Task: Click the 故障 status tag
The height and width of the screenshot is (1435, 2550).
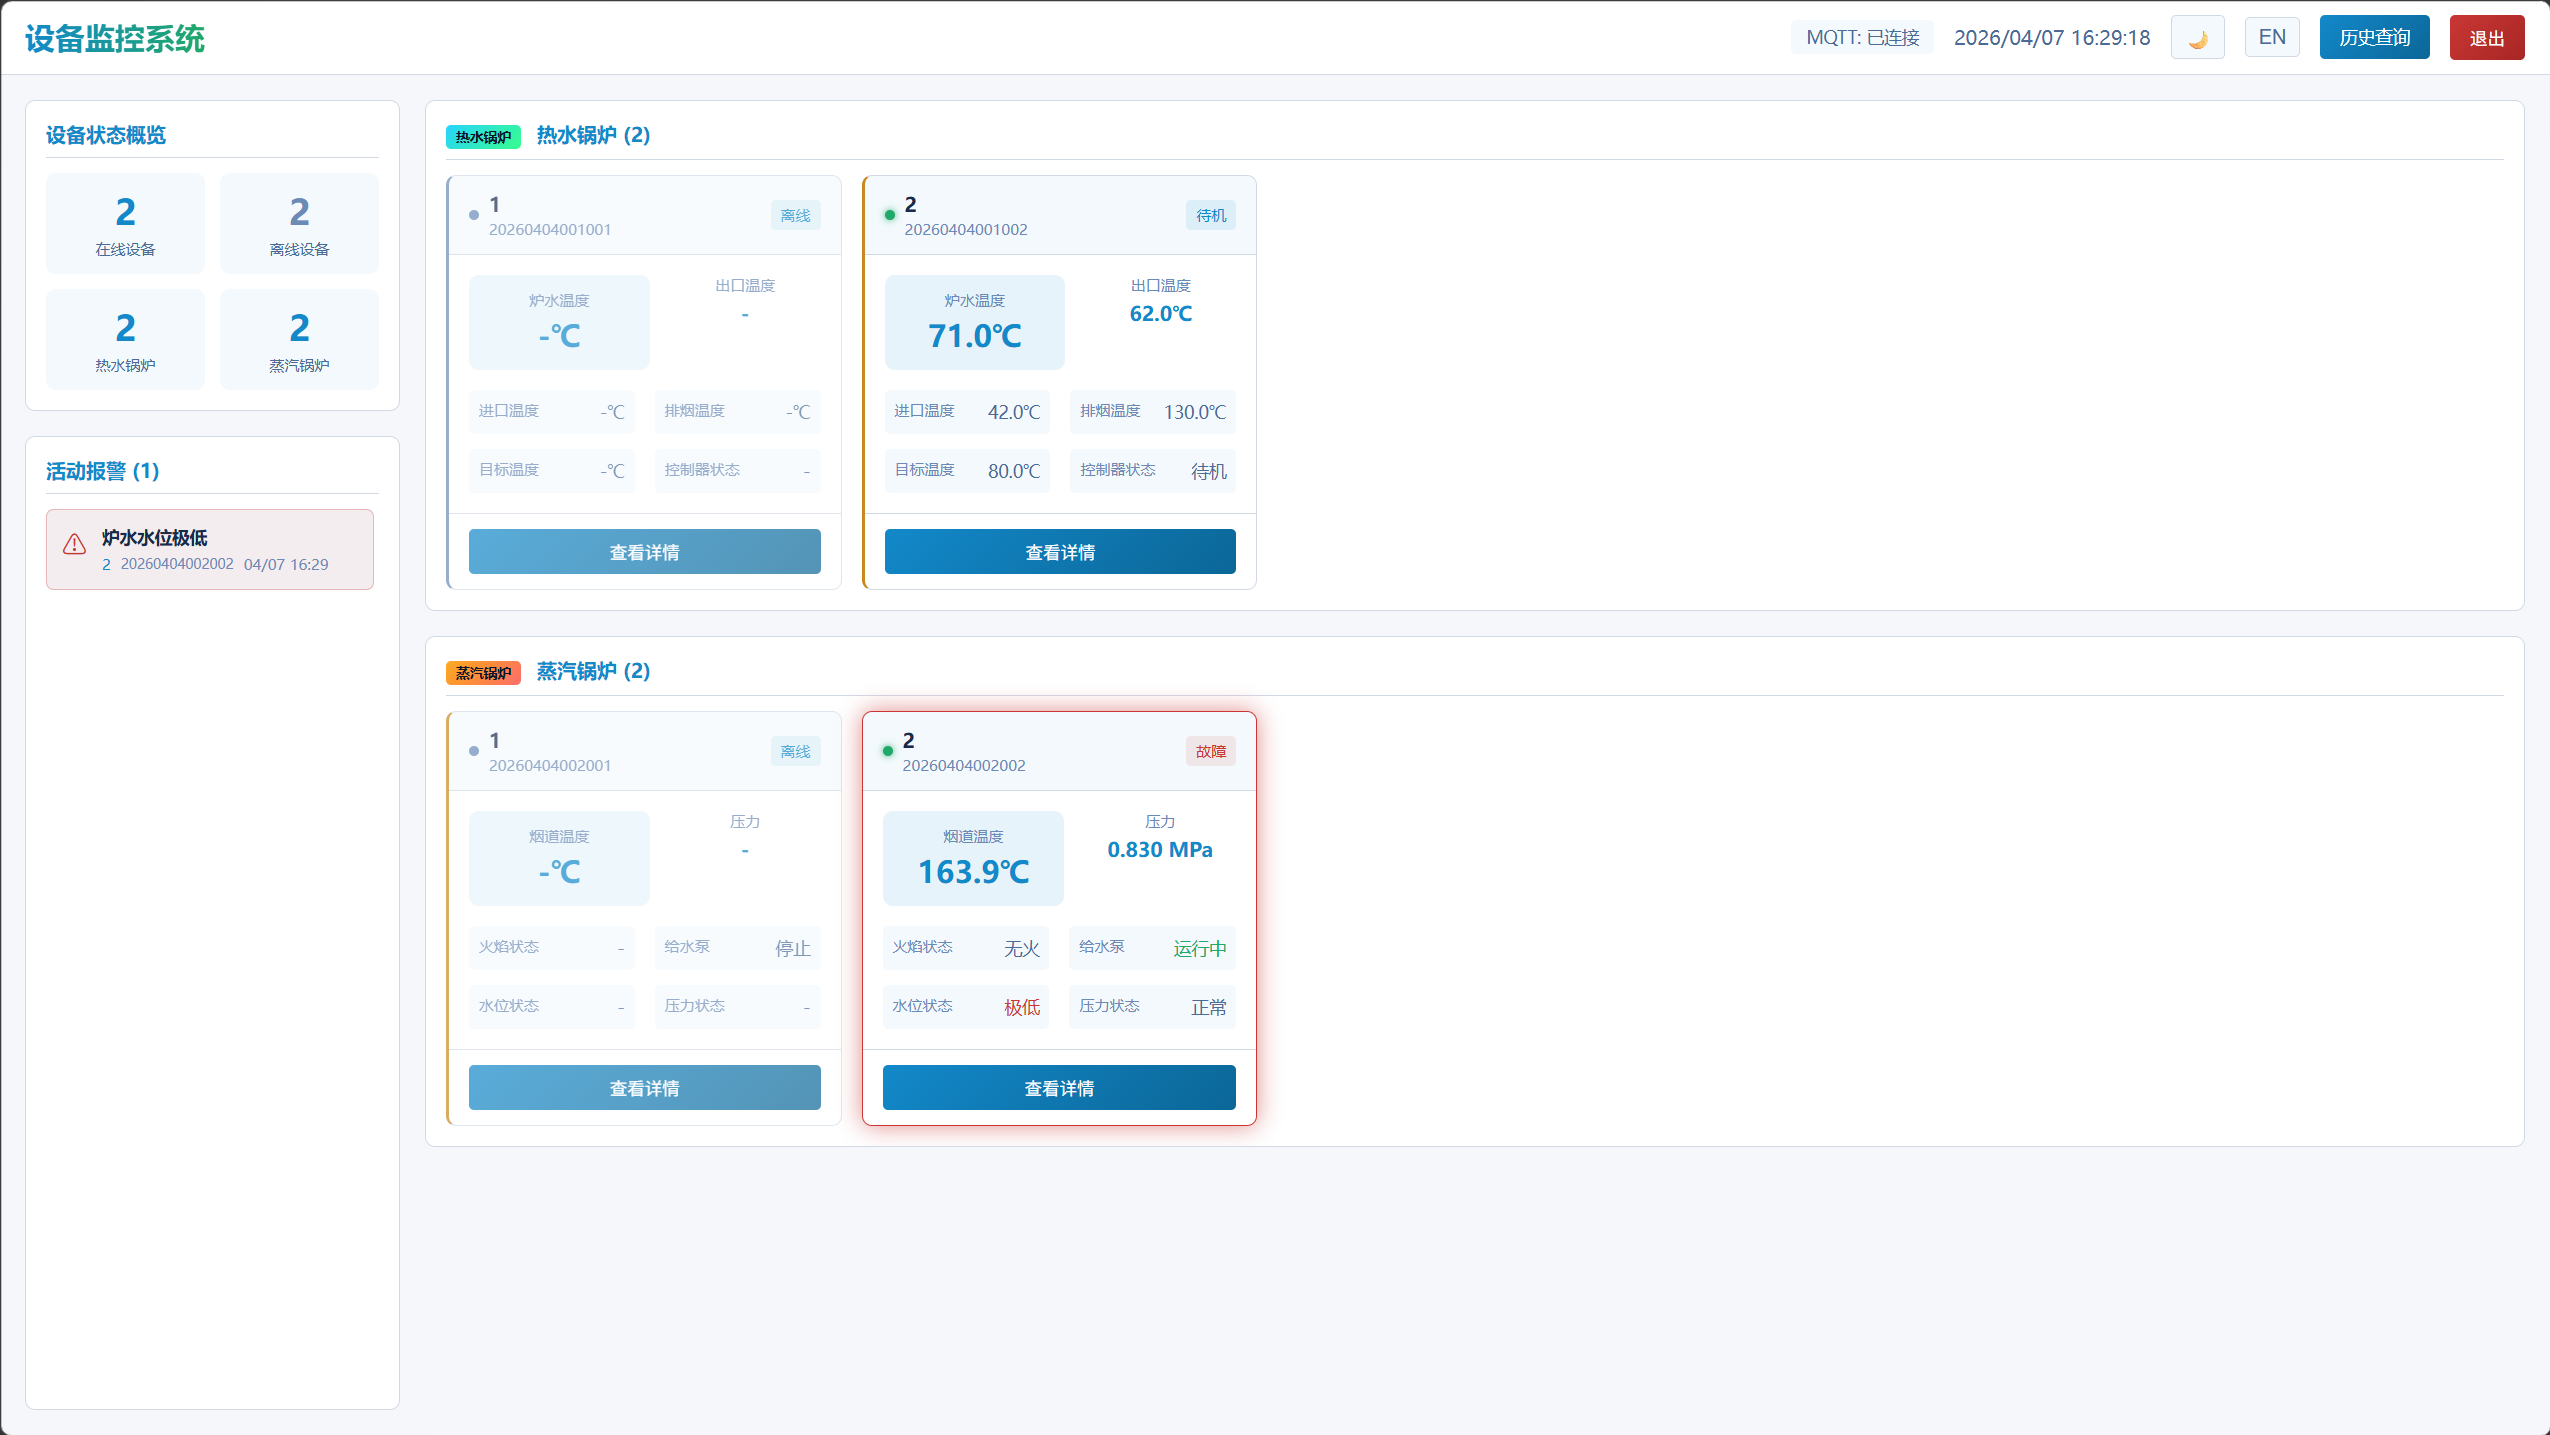Action: (1210, 751)
